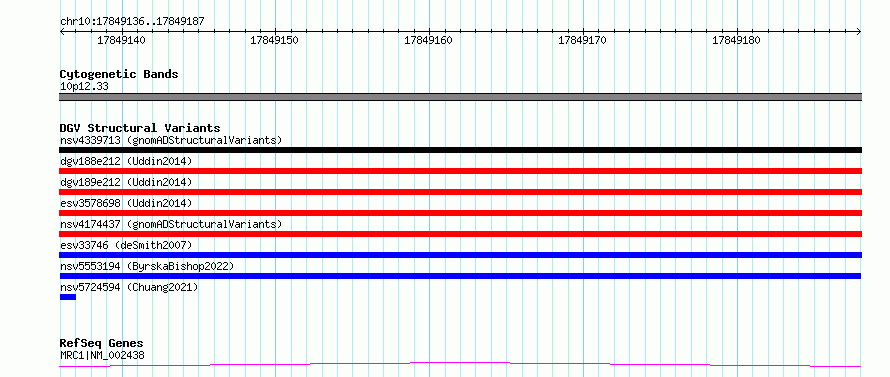890x377 pixels.
Task: Open variant dgv188e212 (Uddin2014) label
Action: click(126, 161)
